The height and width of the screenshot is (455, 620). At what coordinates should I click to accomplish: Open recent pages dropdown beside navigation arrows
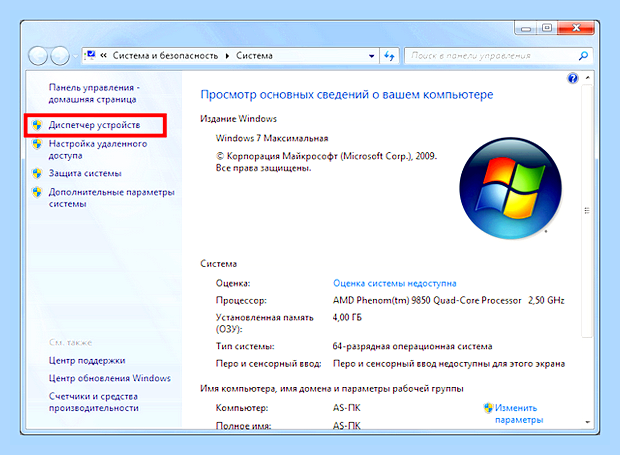click(75, 56)
